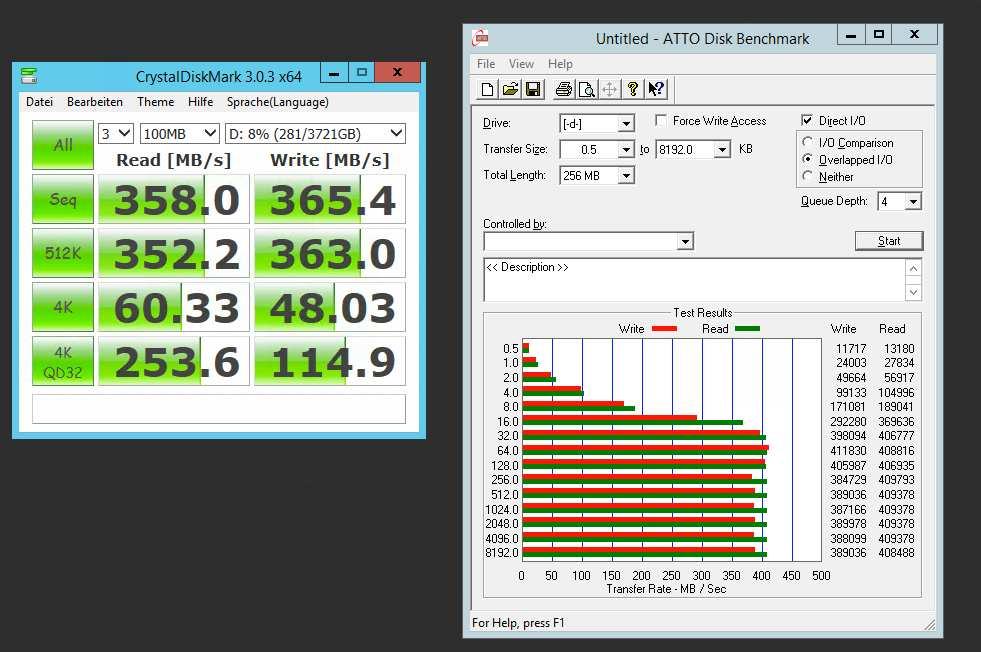Image resolution: width=981 pixels, height=652 pixels.
Task: Click the Seq write result 365.4
Action: 330,199
